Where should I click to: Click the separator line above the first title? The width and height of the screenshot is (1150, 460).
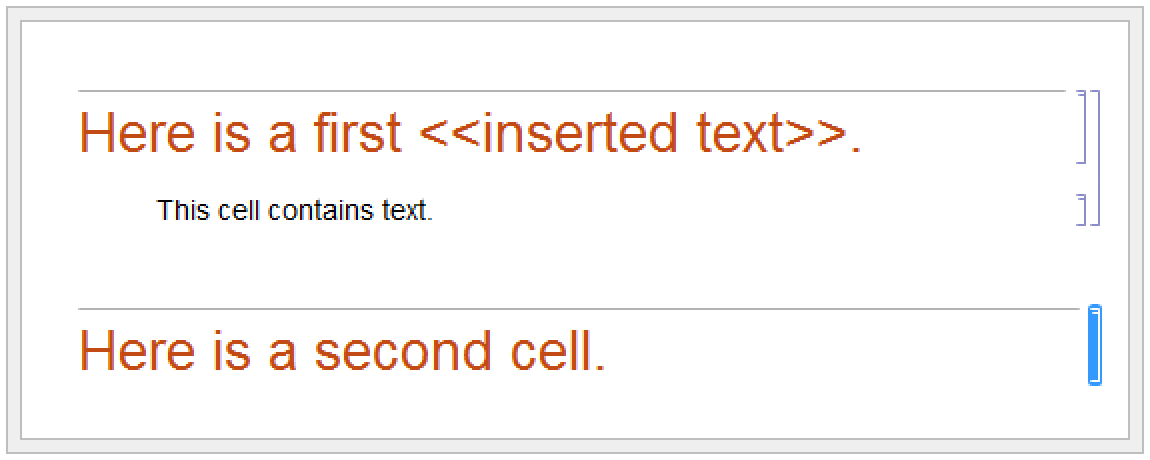click(x=570, y=91)
